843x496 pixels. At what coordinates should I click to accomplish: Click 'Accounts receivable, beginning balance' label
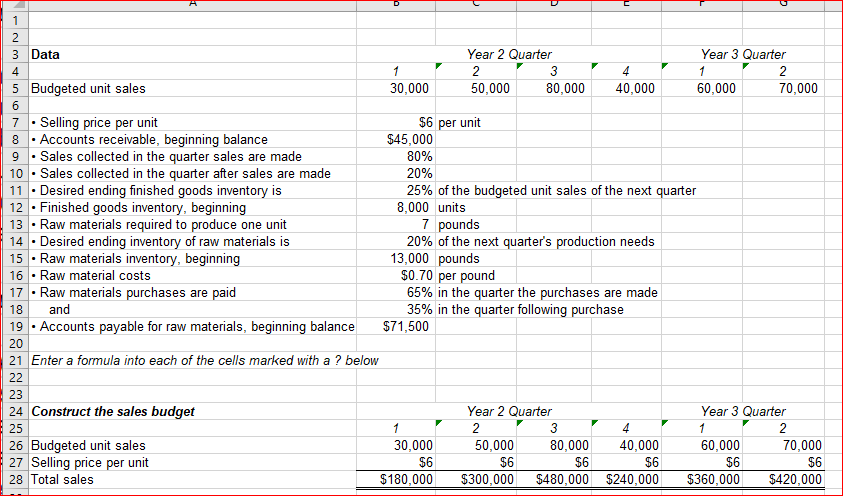click(x=149, y=140)
